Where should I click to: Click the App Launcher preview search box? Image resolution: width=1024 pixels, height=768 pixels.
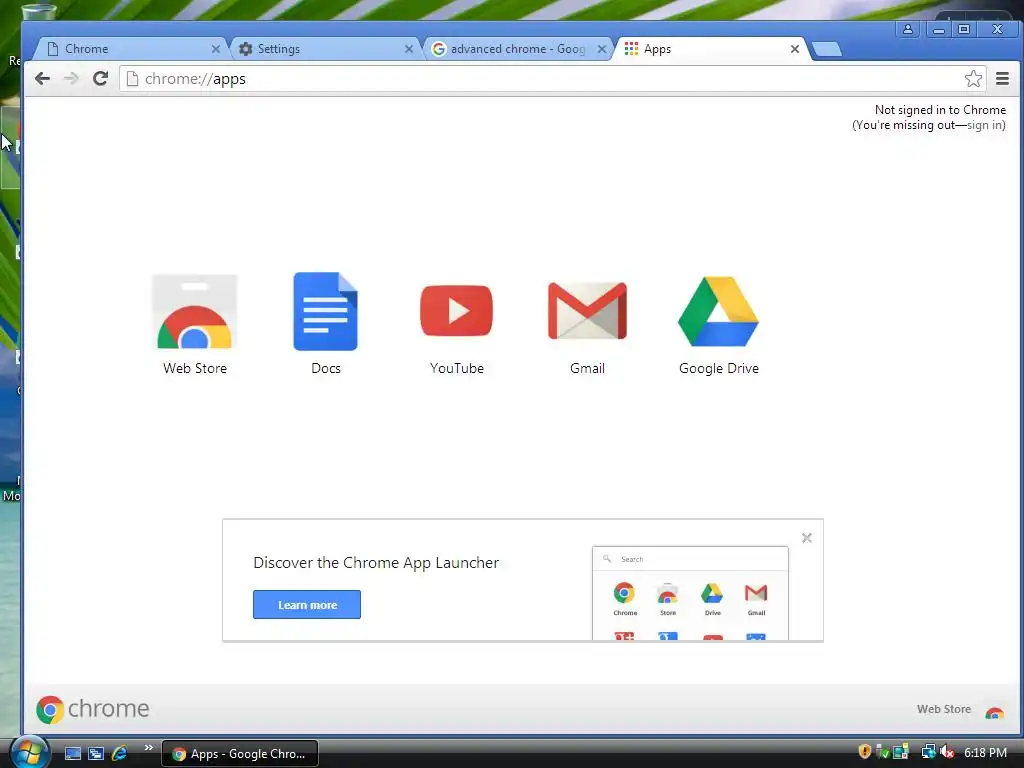[690, 559]
